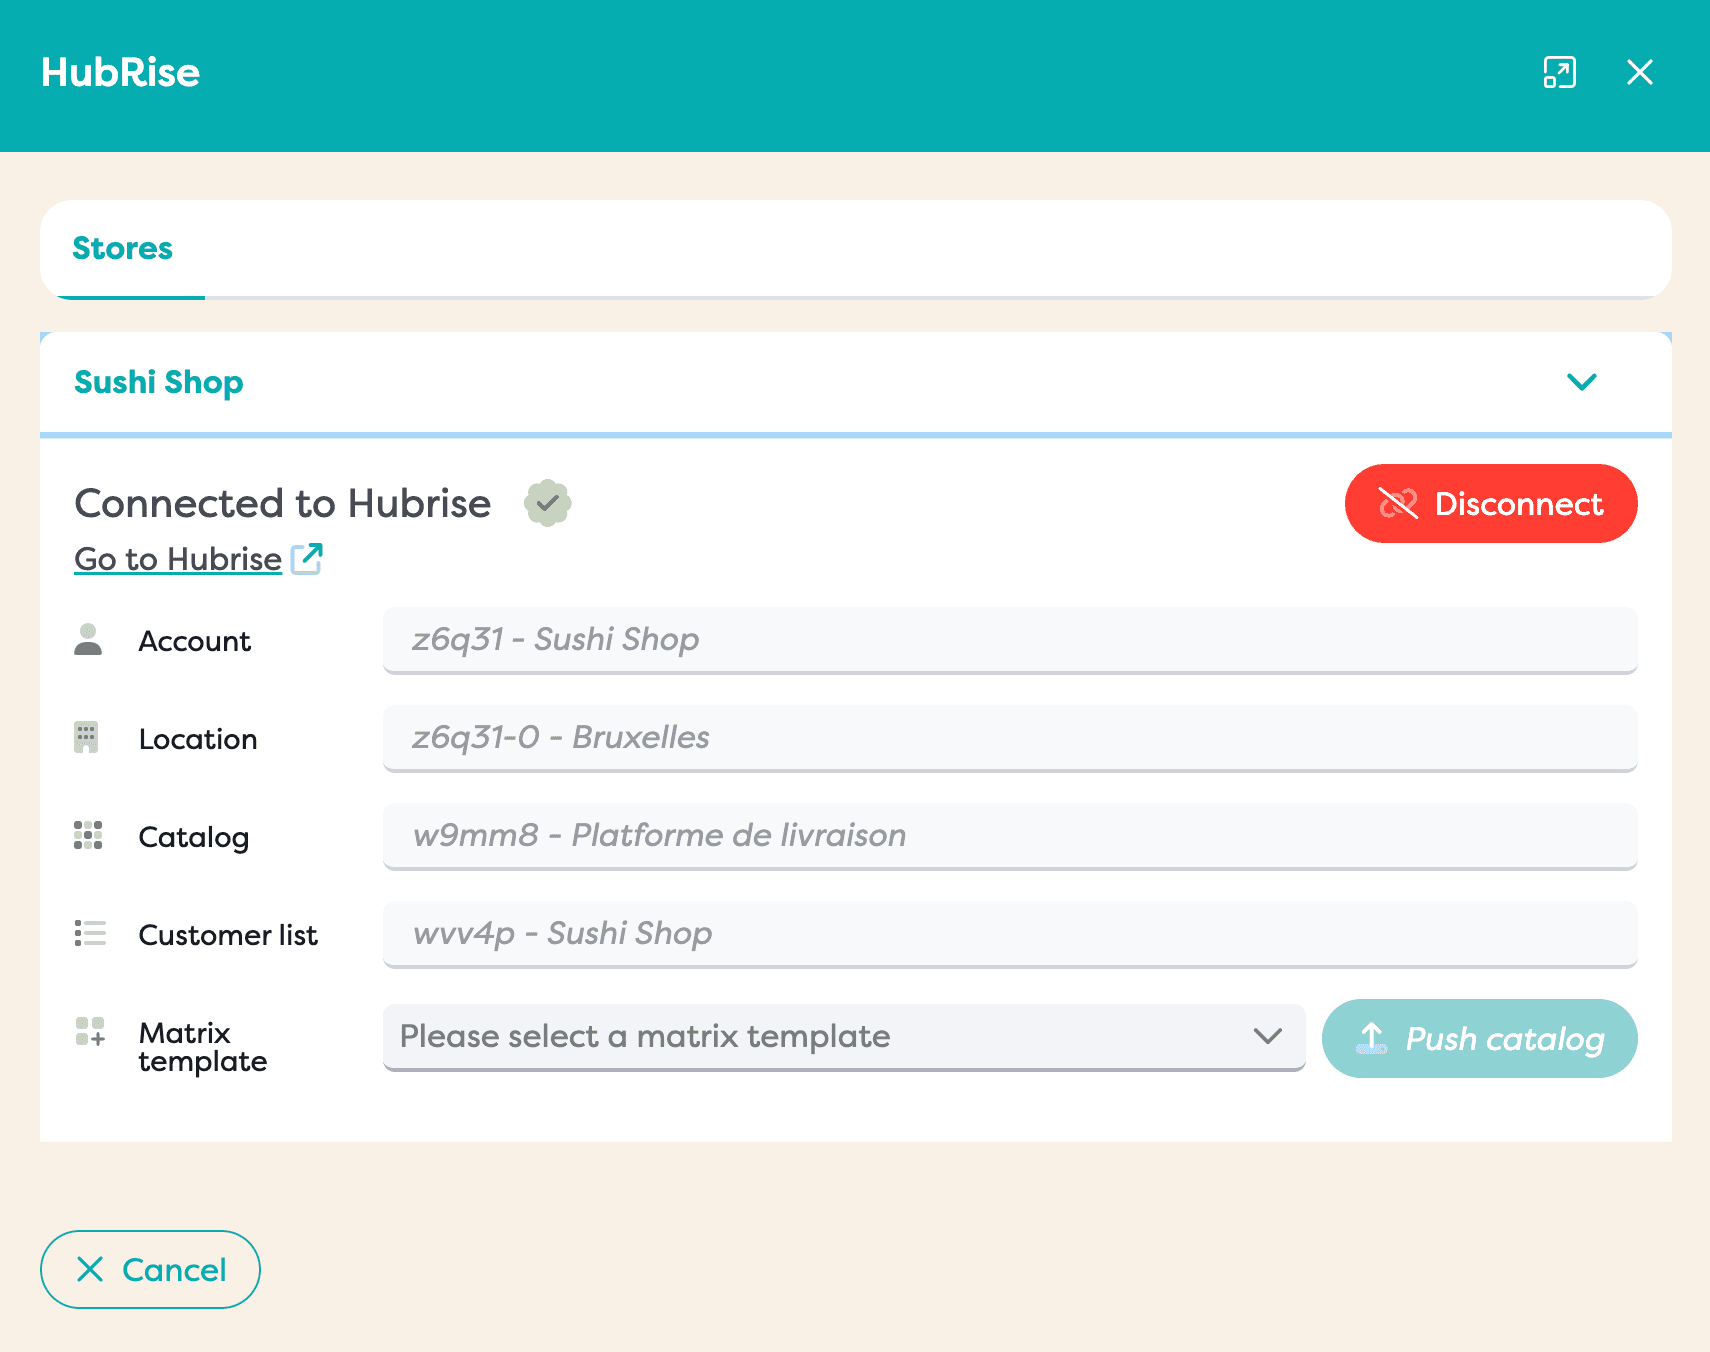
Task: Click the Account field showing z6q31 - Sushi Shop
Action: (1009, 640)
